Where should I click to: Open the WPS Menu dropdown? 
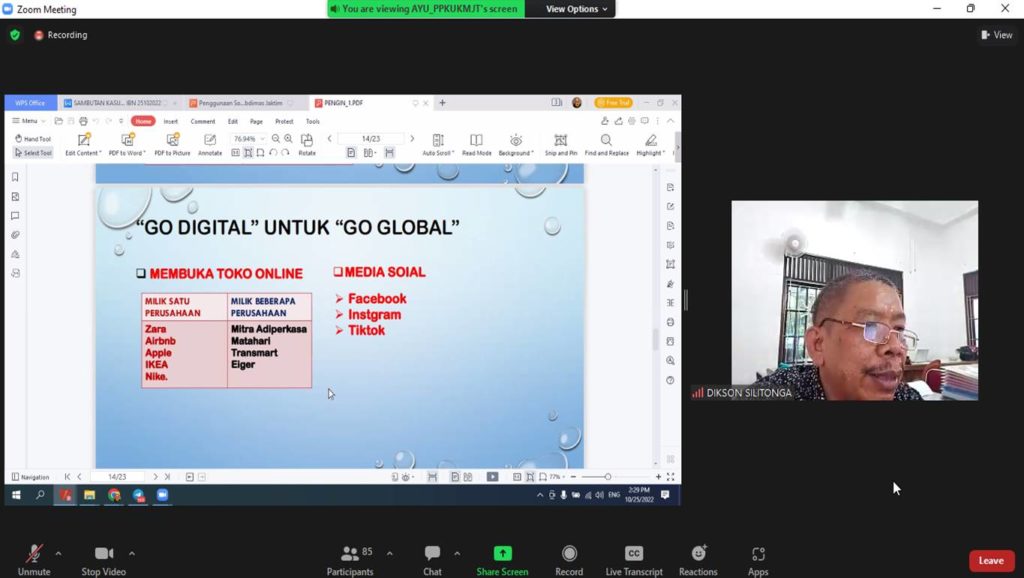pyautogui.click(x=29, y=121)
